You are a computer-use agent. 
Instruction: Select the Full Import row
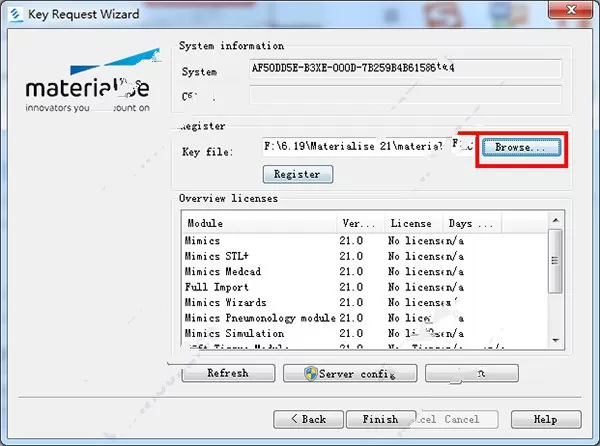tap(365, 287)
